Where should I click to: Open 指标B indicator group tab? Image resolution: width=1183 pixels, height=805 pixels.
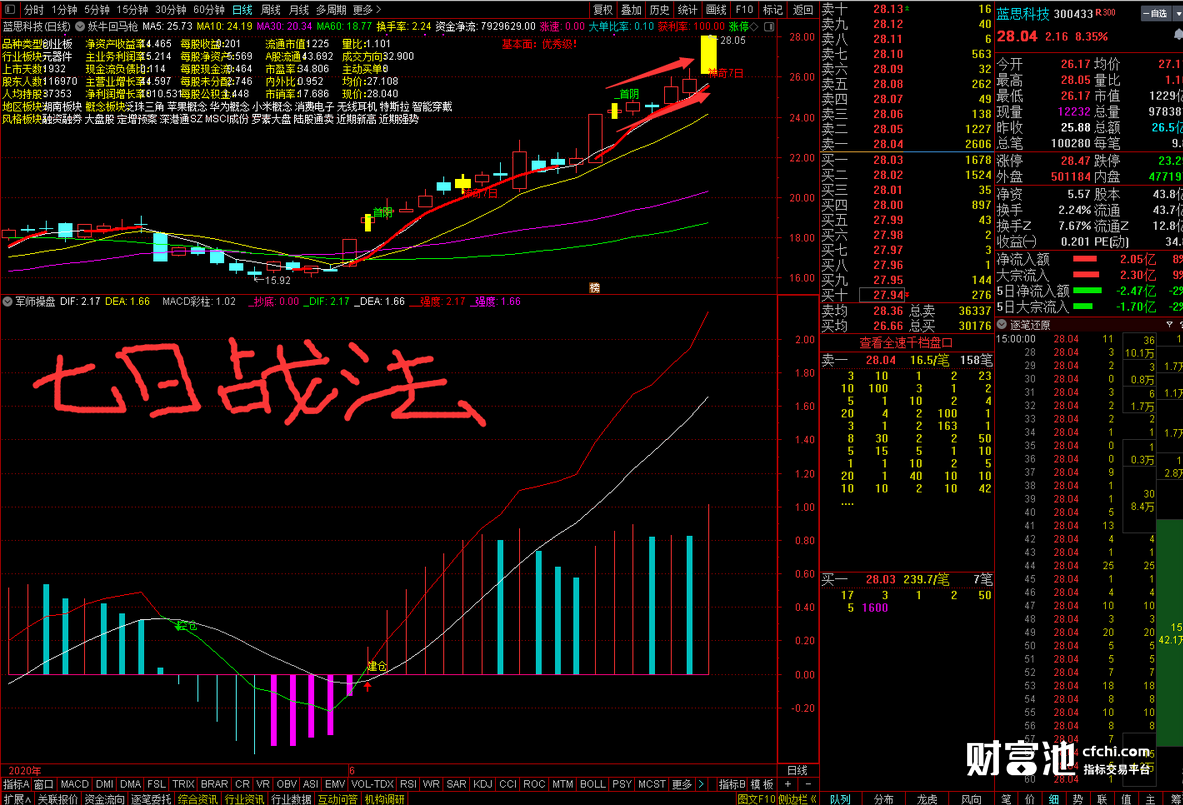732,785
